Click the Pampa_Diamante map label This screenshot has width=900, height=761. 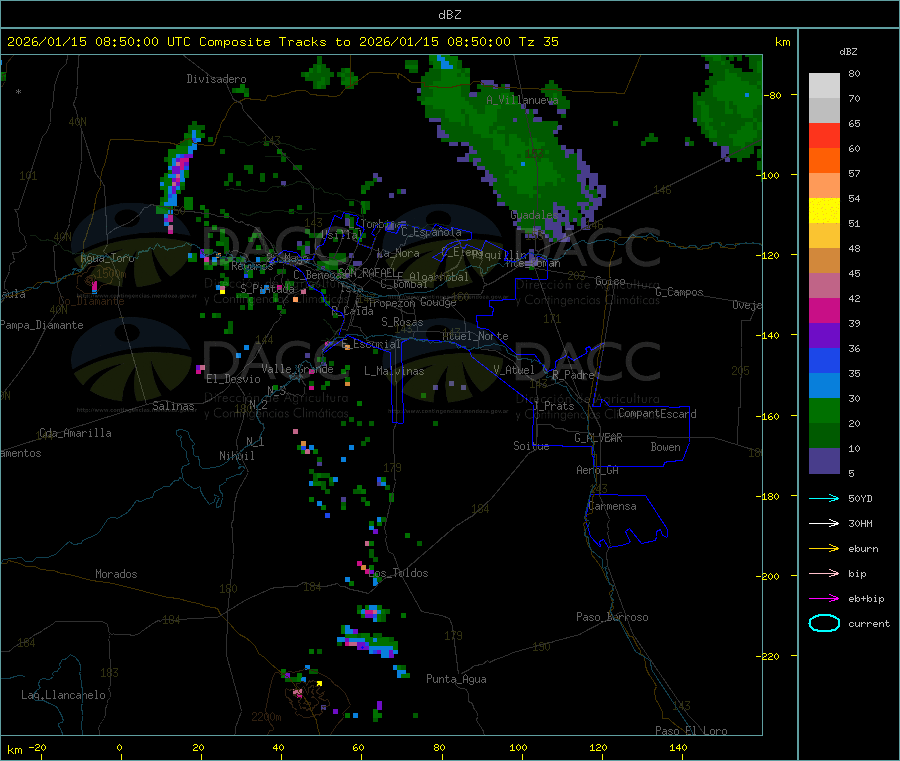pos(42,325)
